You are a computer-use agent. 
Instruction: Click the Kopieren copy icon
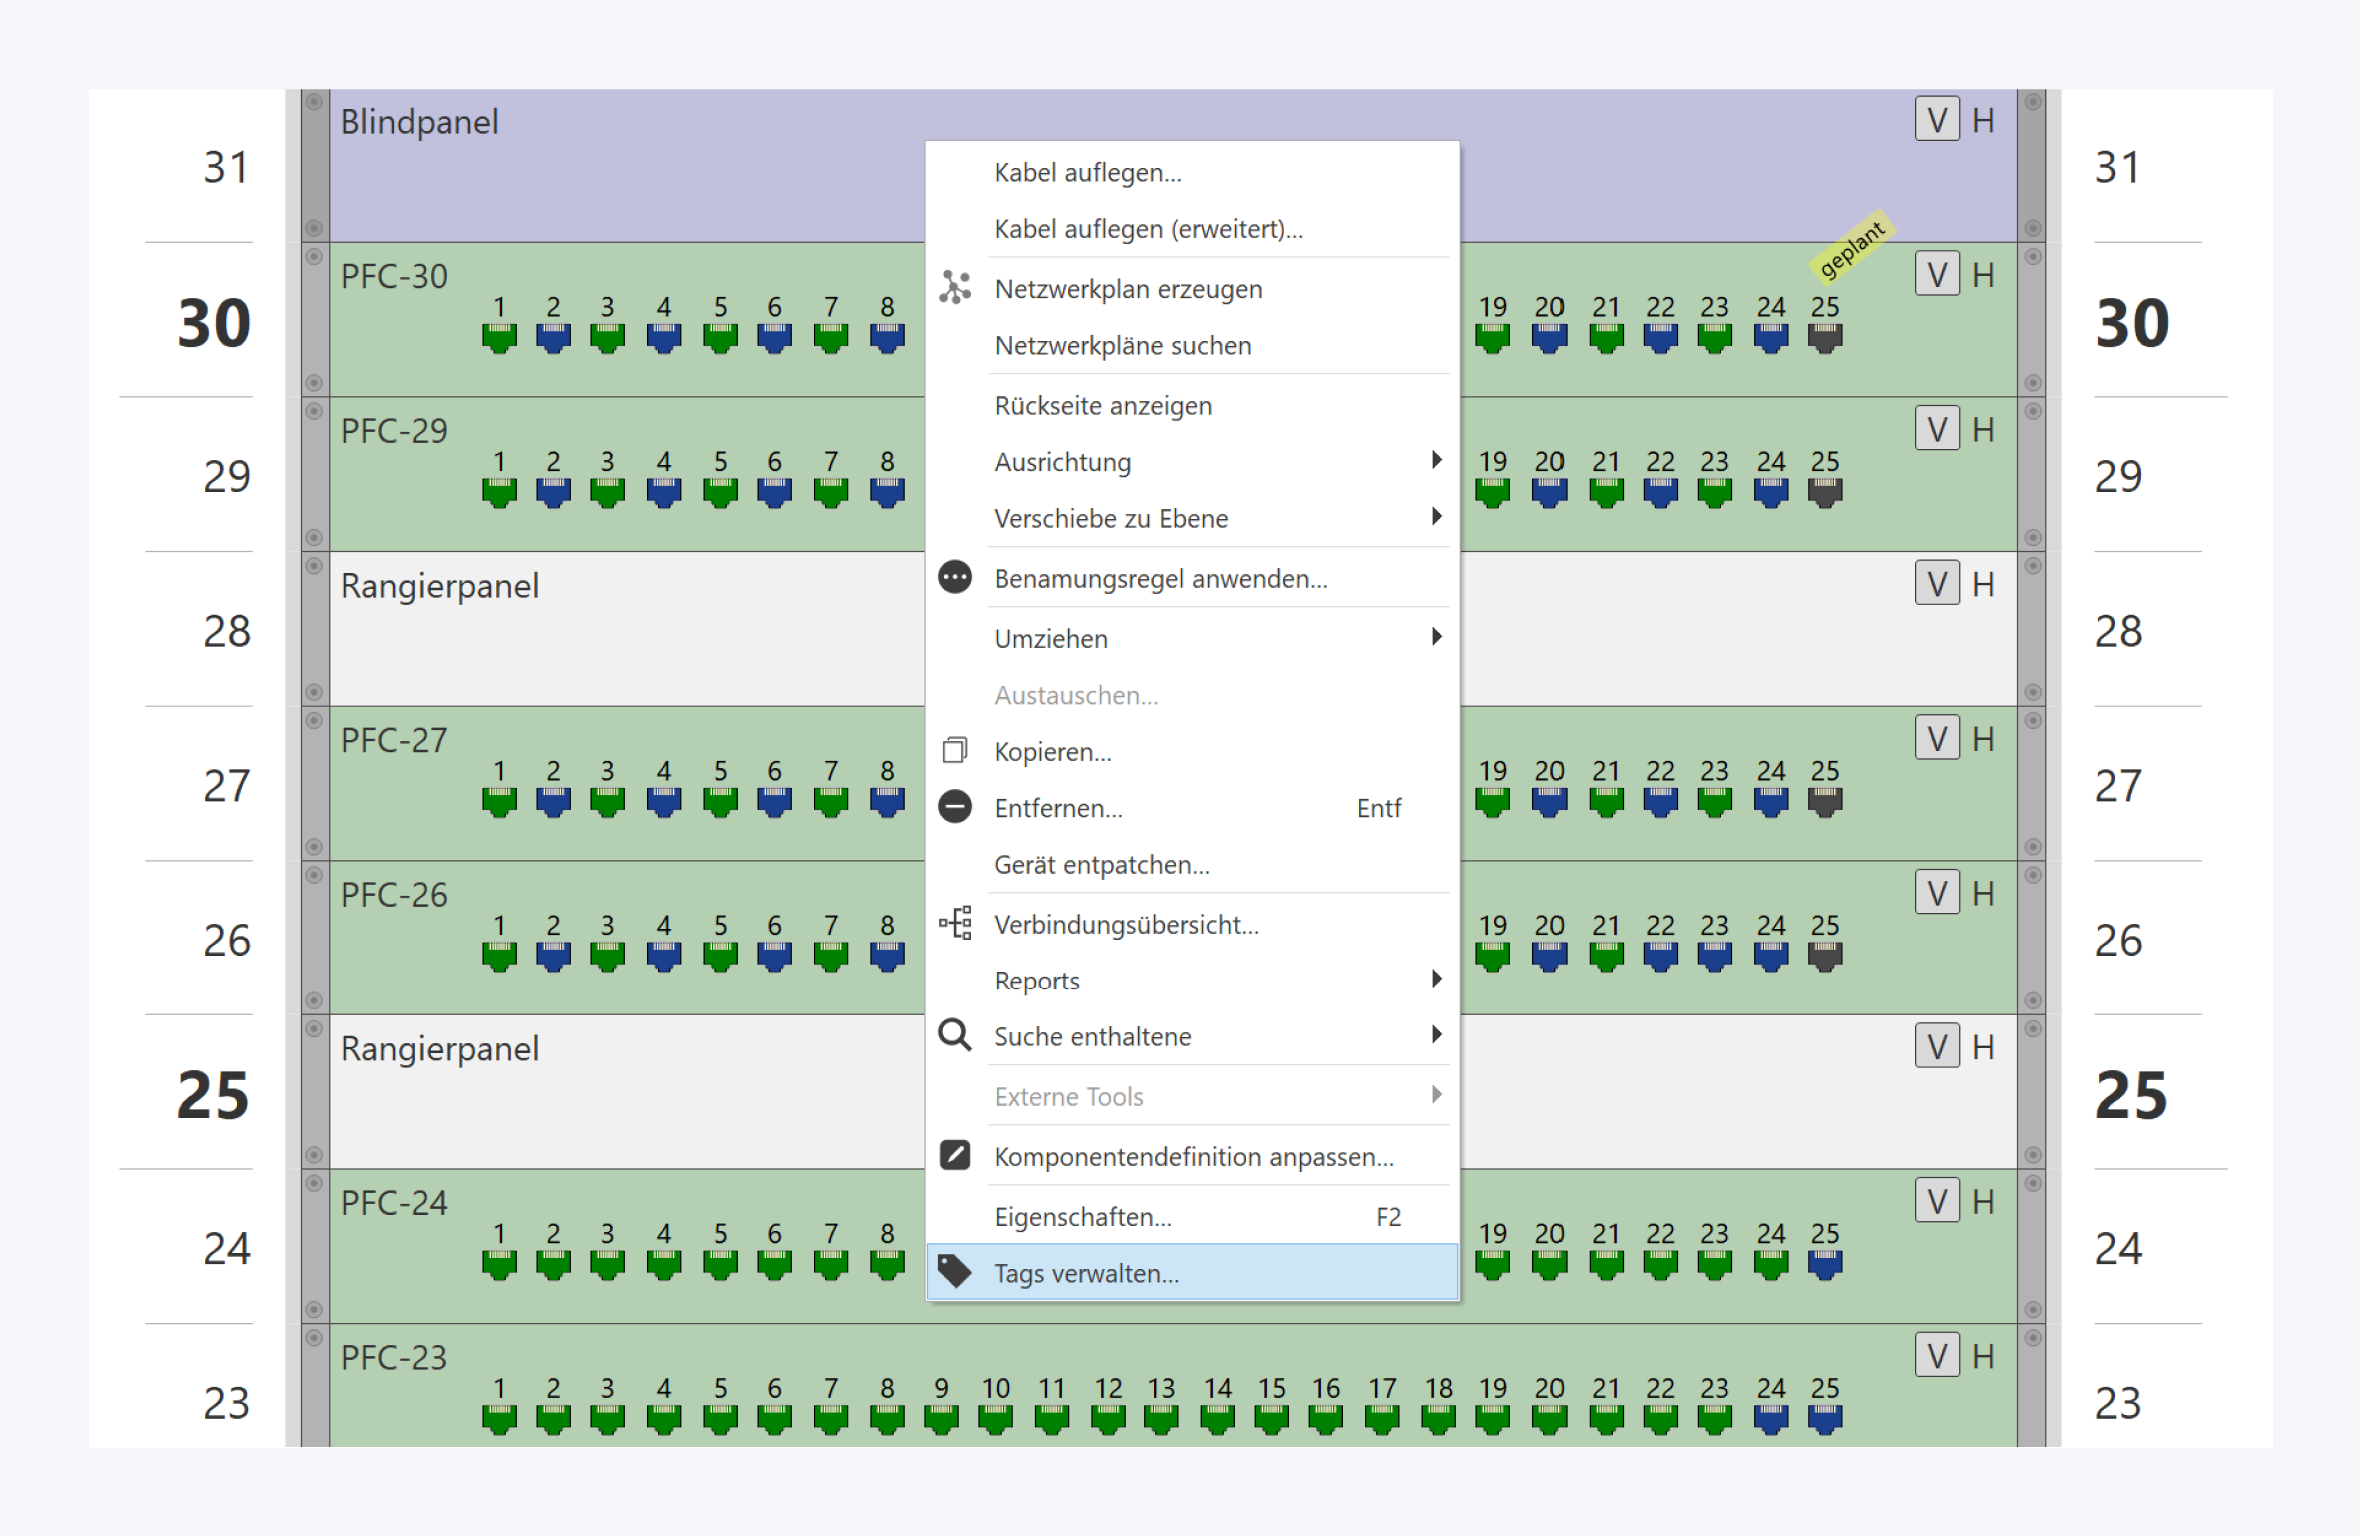pyautogui.click(x=955, y=750)
